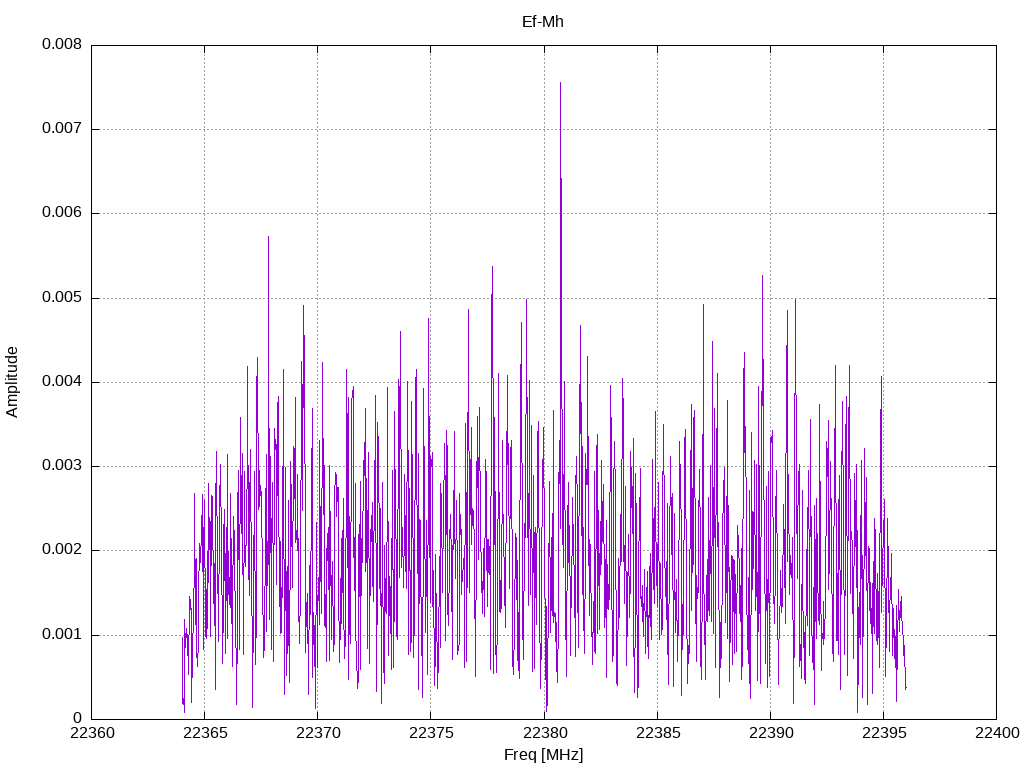The image size is (1024, 768).
Task: Select the y-axis tick label 0.007
Action: 62,128
